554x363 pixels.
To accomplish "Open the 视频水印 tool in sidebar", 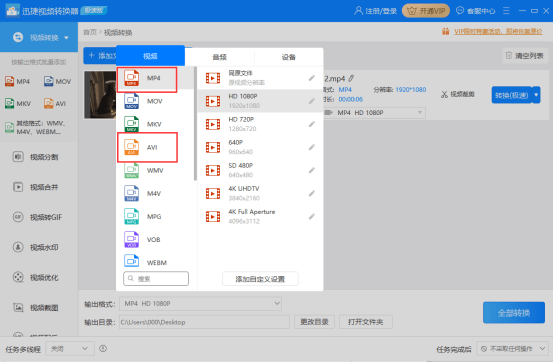I will tap(35, 247).
